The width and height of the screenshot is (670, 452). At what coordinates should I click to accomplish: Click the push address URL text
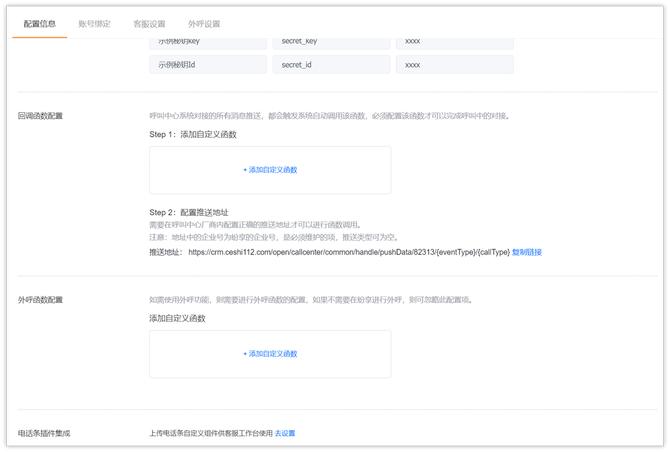click(x=348, y=253)
